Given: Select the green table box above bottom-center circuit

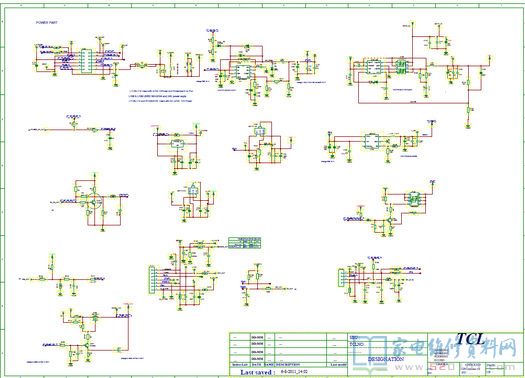Looking at the screenshot, I should (x=245, y=243).
